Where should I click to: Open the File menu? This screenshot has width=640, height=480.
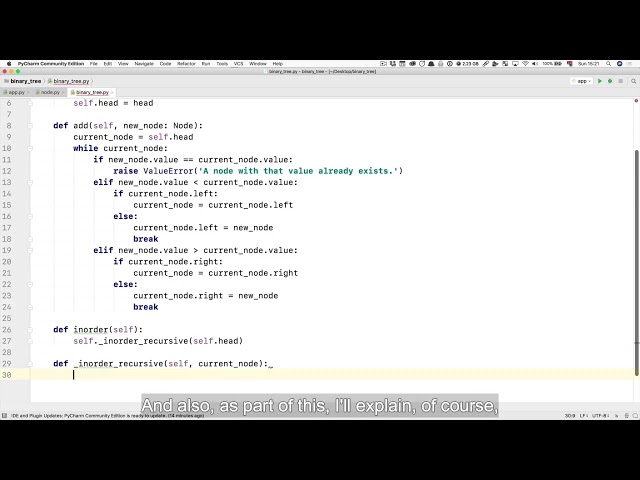93,64
